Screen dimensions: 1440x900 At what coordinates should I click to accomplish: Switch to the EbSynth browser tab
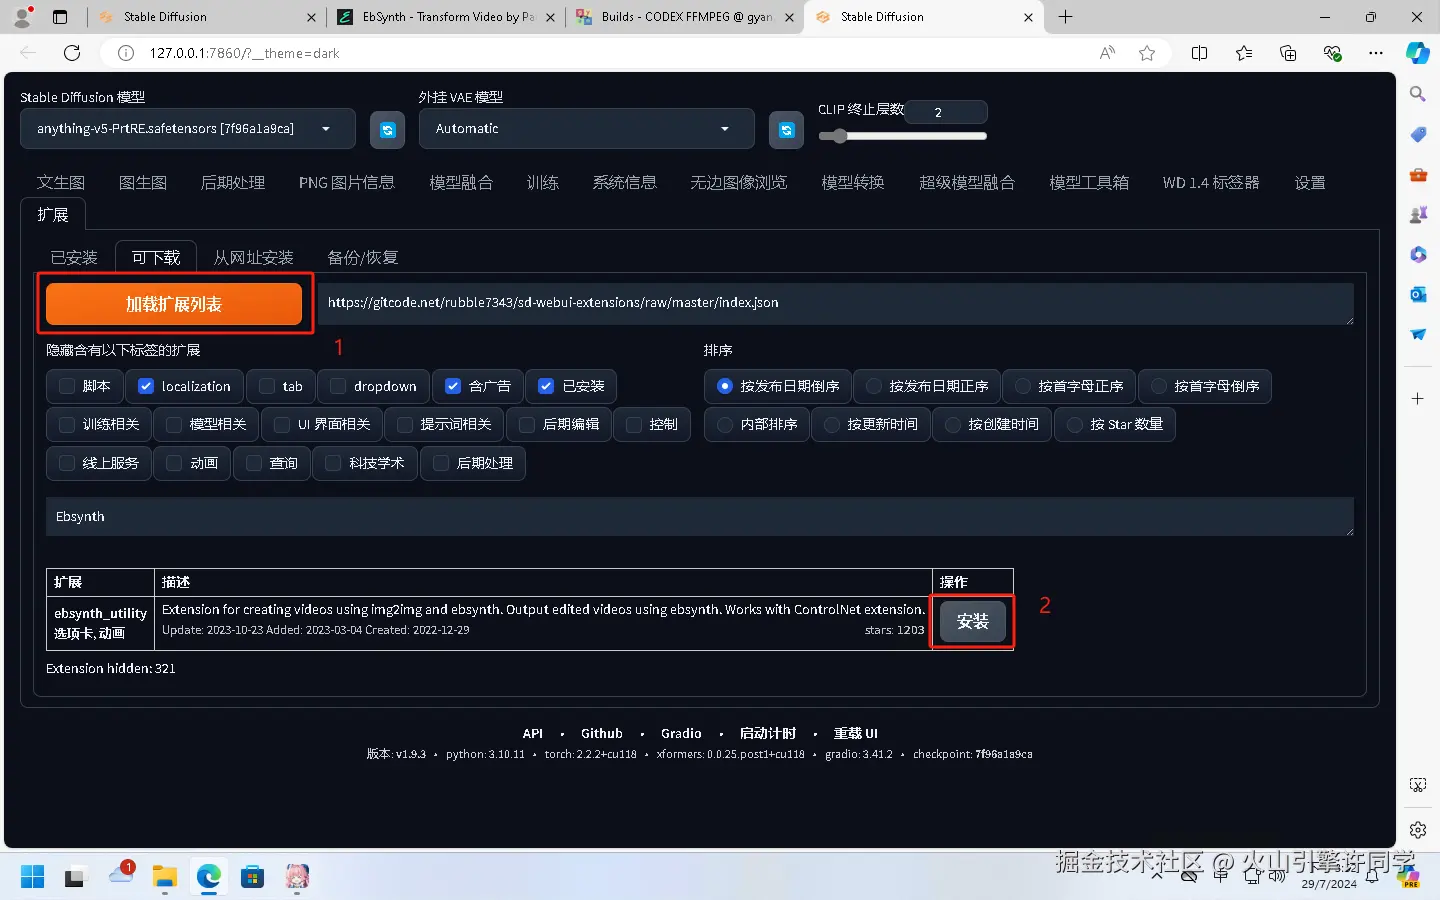(444, 17)
